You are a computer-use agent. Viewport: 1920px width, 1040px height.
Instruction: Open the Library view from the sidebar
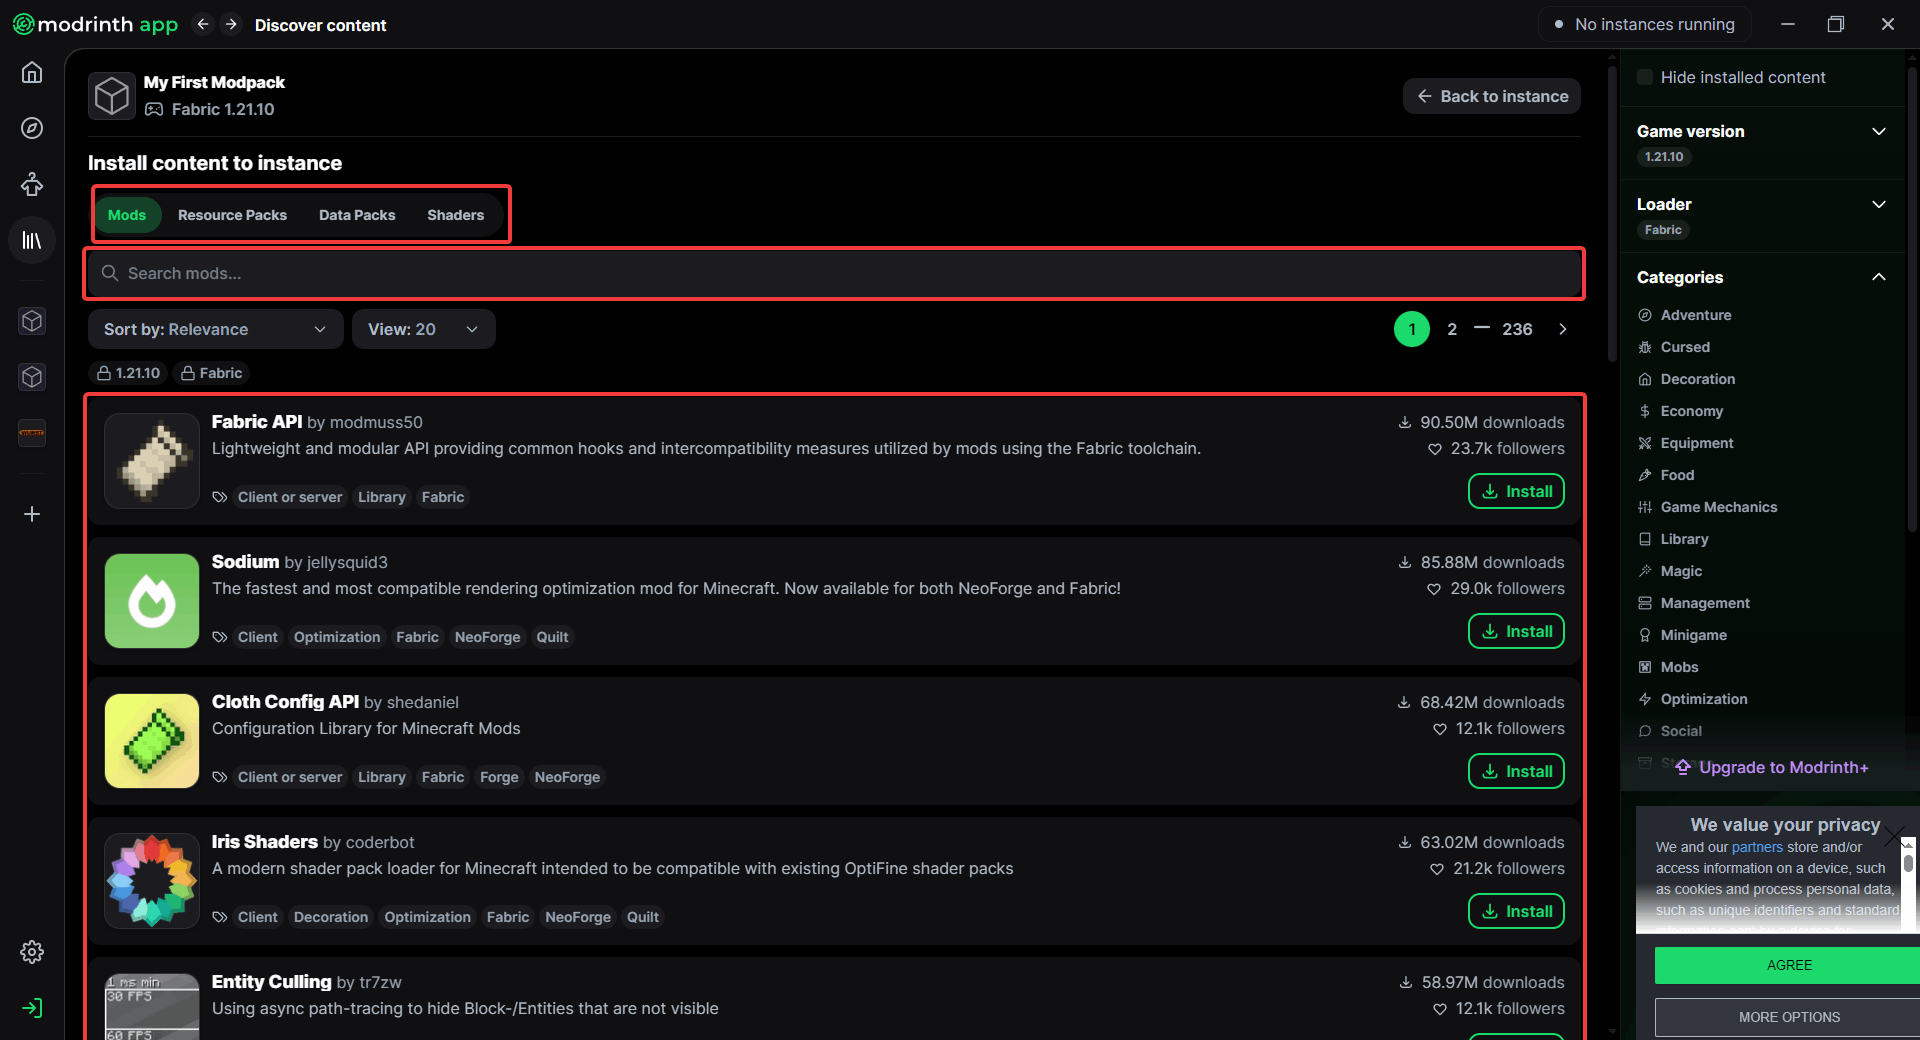click(x=32, y=240)
